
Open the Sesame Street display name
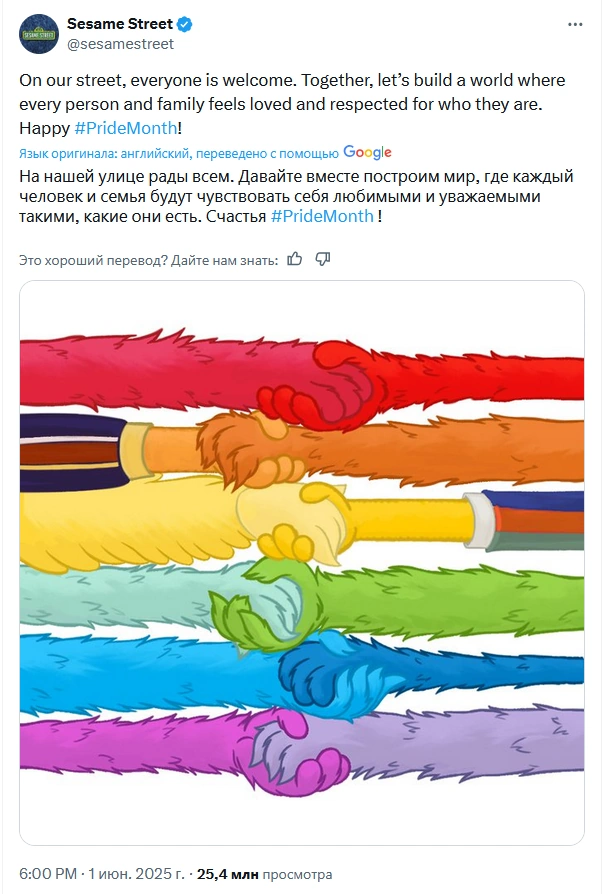tap(120, 24)
